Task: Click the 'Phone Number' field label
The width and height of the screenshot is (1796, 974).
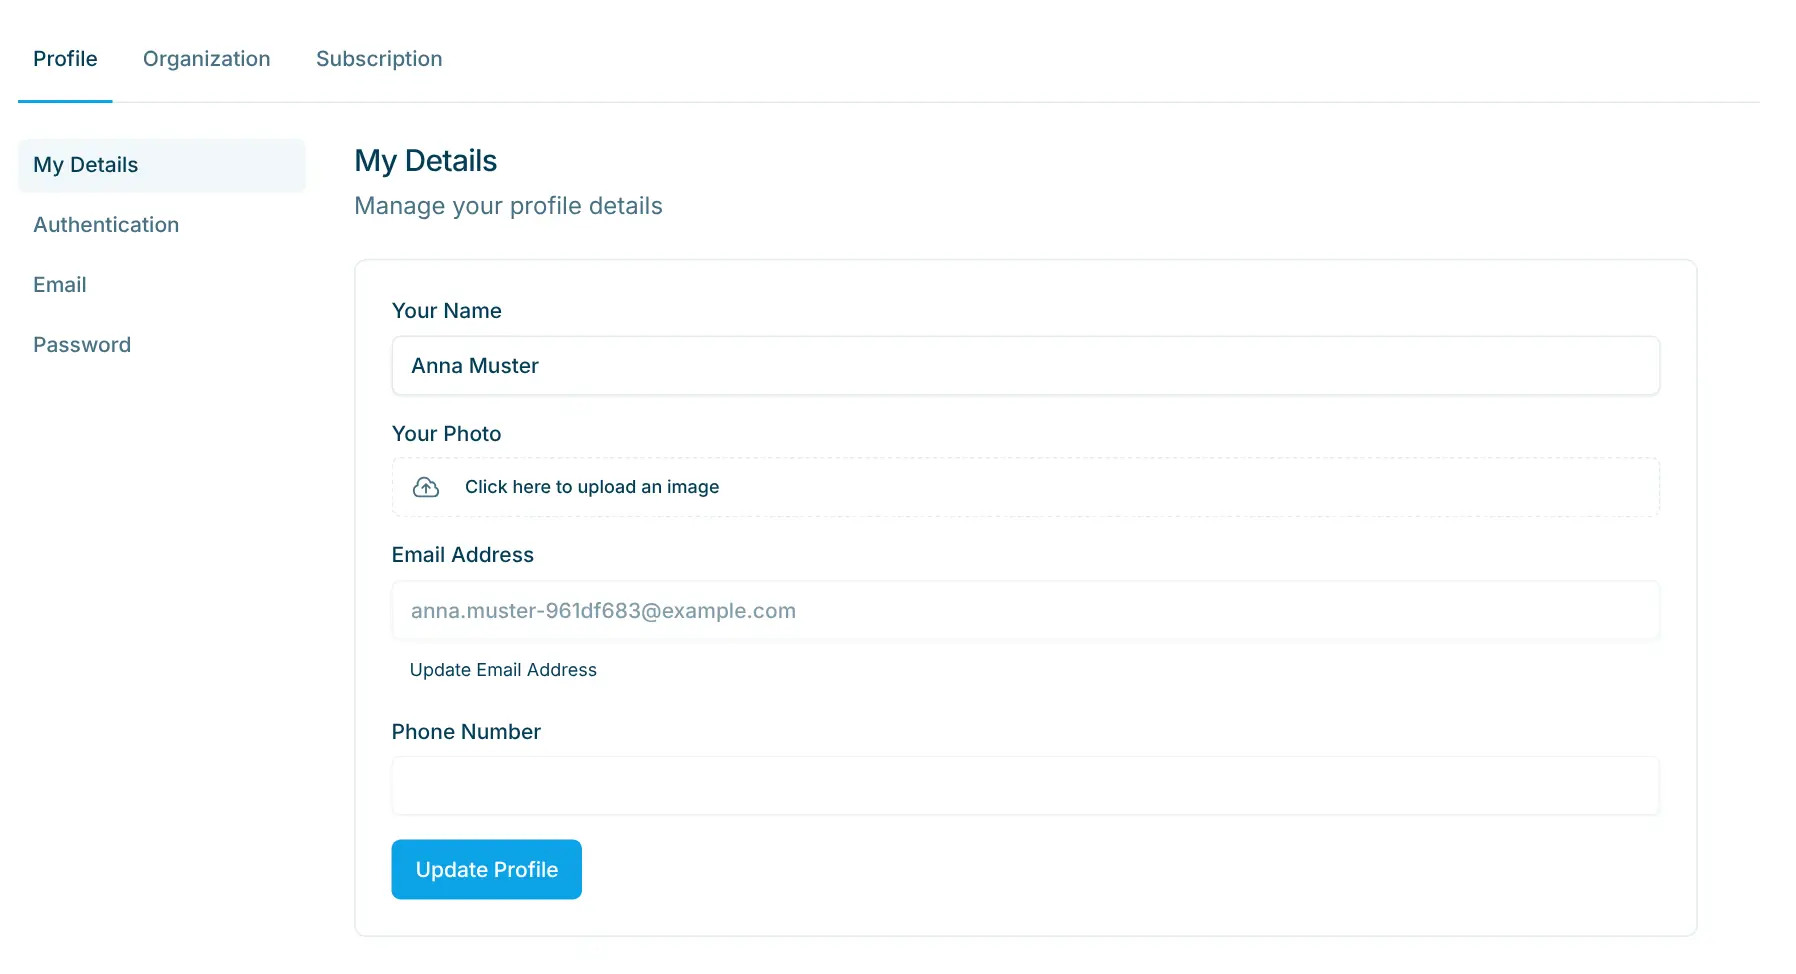Action: [466, 732]
